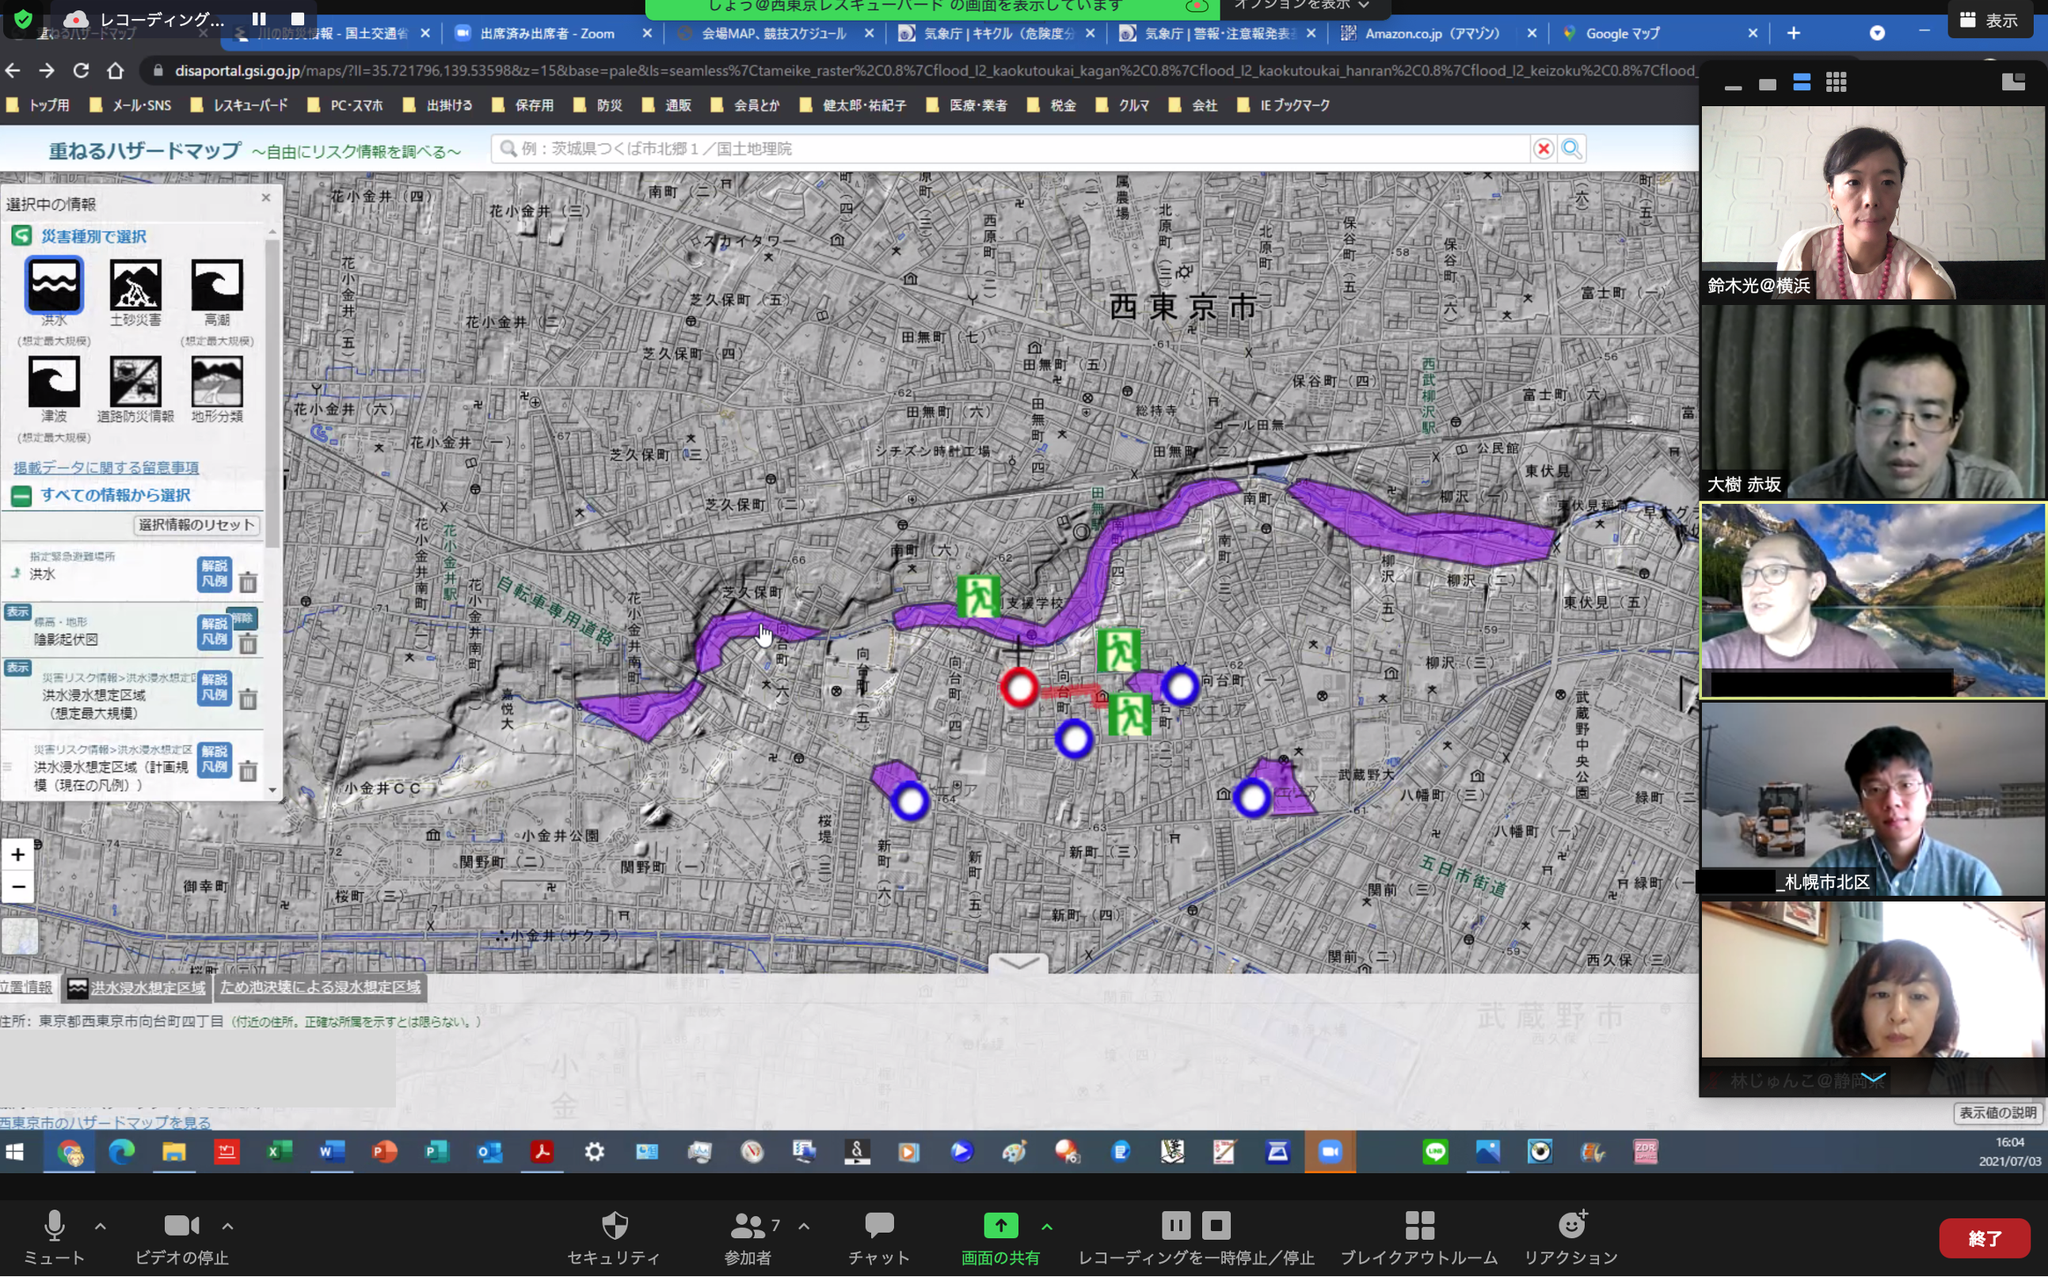
Task: Click 解説凡例 for 陰影起伏図 layer
Action: pos(214,631)
